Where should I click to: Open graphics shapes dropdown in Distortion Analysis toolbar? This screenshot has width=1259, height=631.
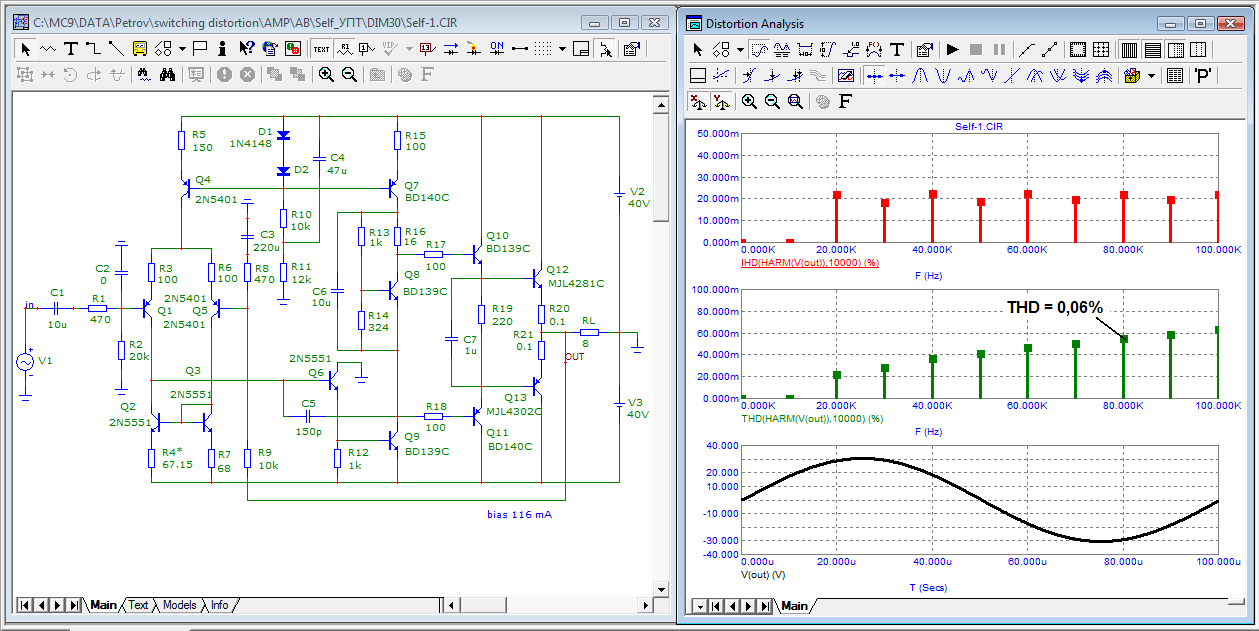[x=740, y=50]
